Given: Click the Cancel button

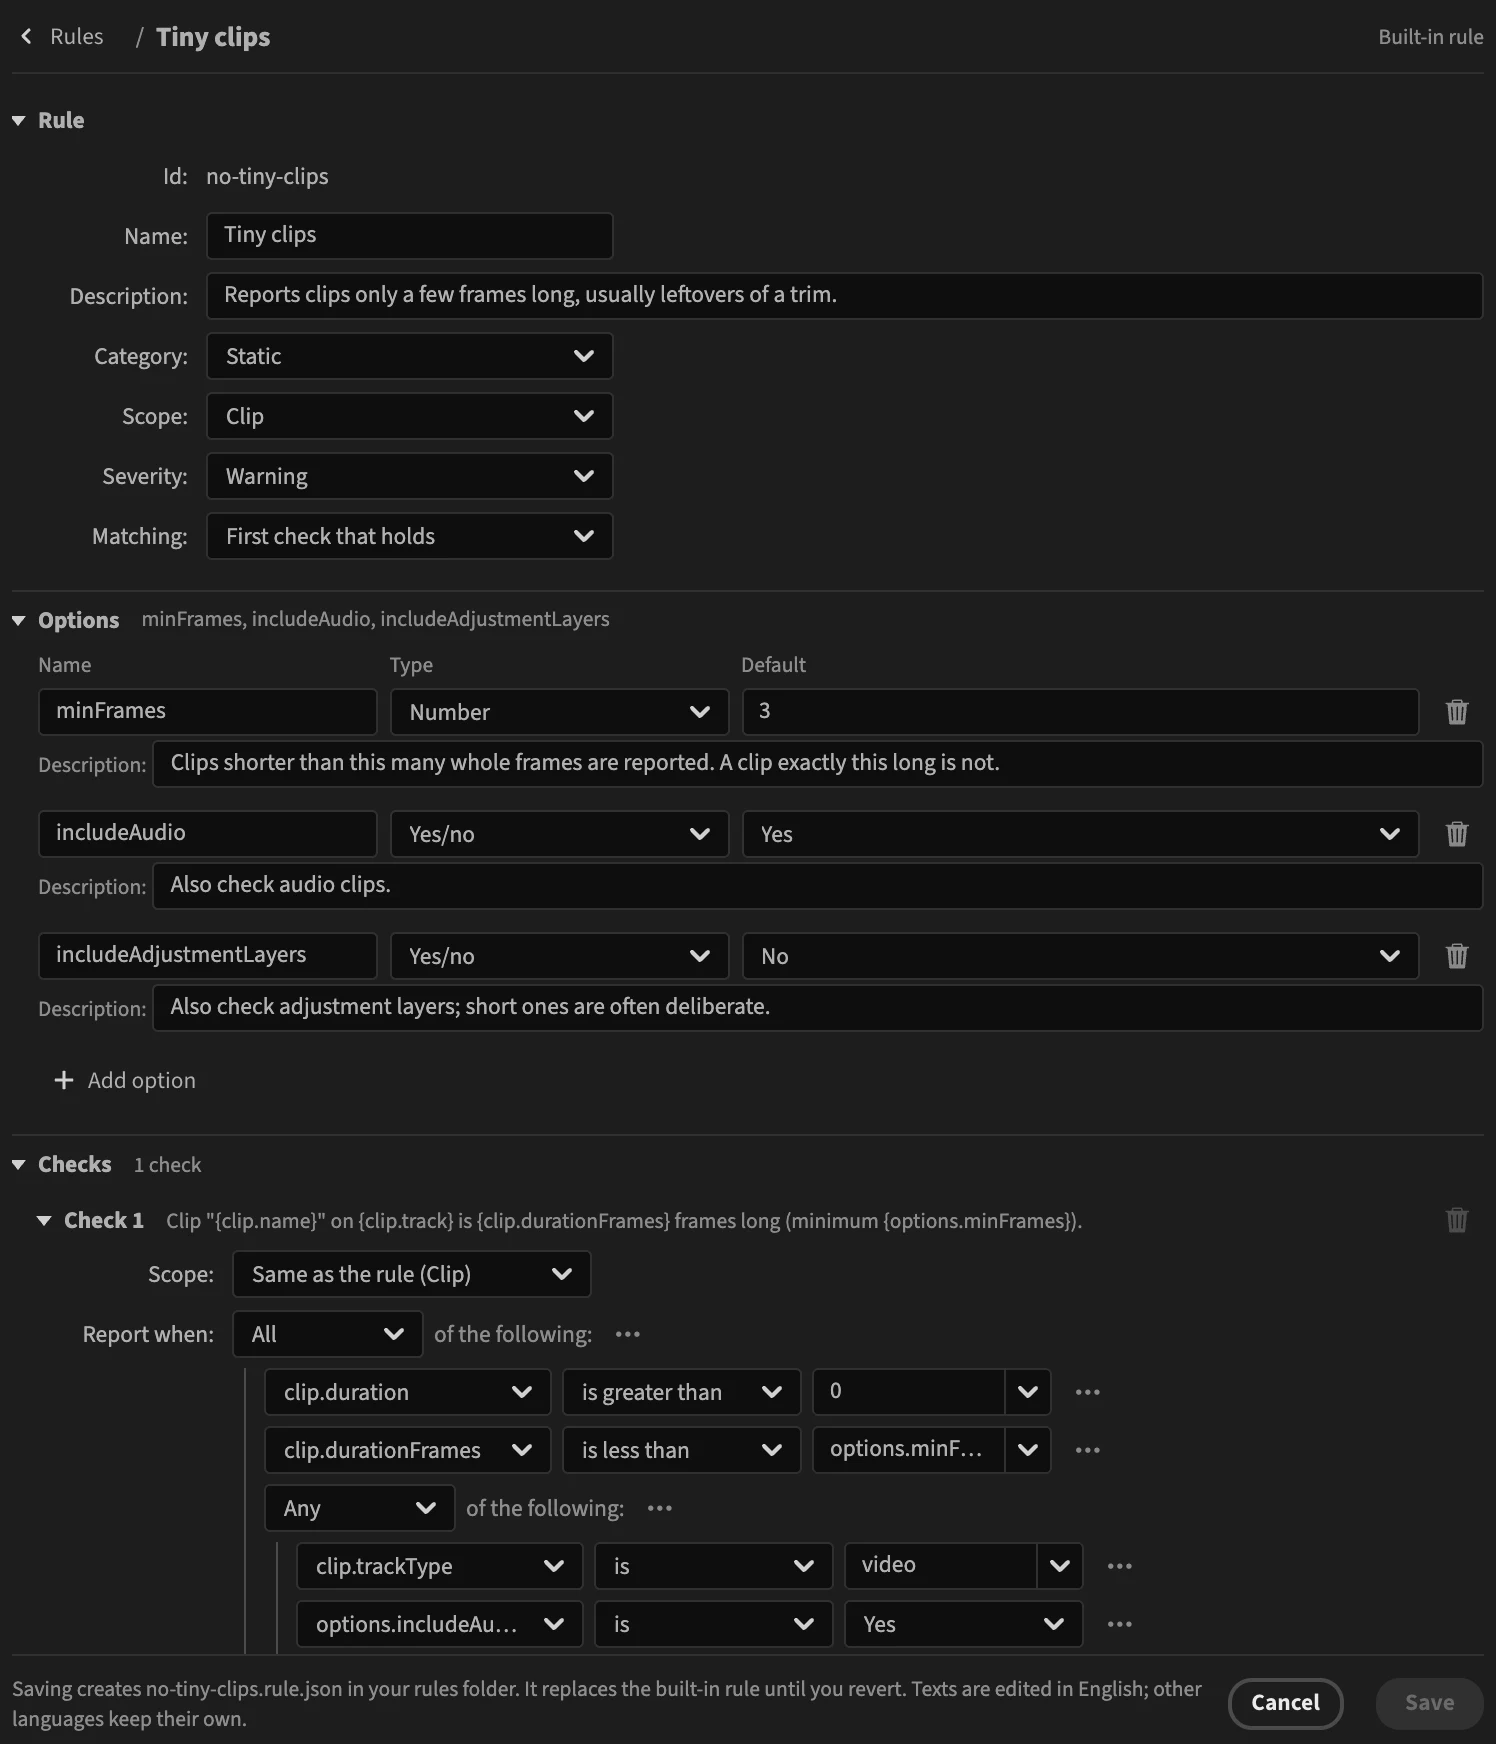Looking at the screenshot, I should (x=1285, y=1703).
